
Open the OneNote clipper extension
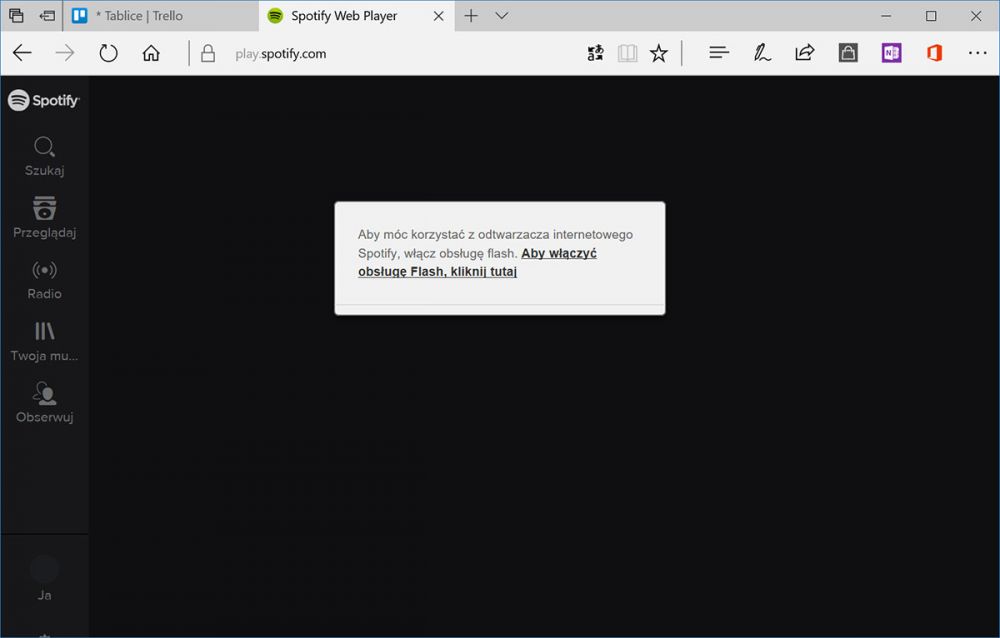coord(892,53)
